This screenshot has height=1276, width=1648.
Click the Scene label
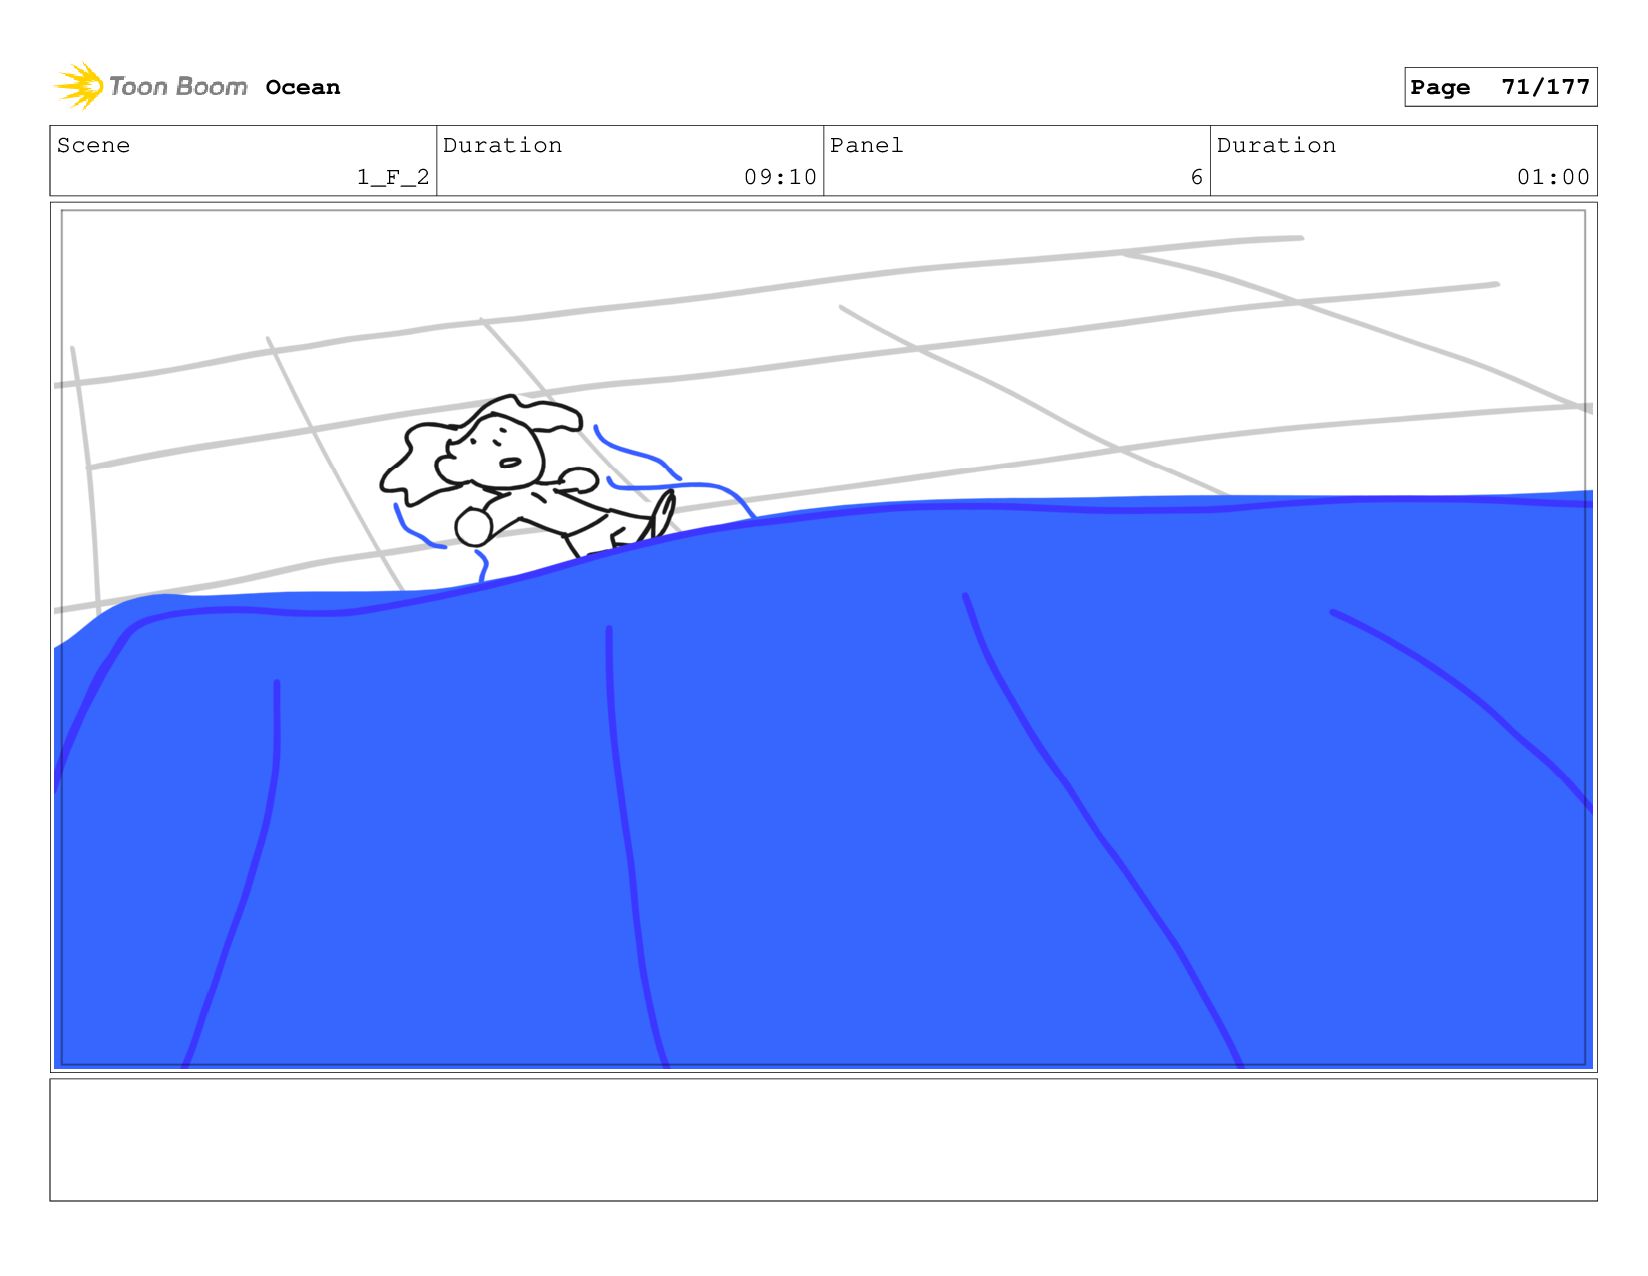click(93, 145)
